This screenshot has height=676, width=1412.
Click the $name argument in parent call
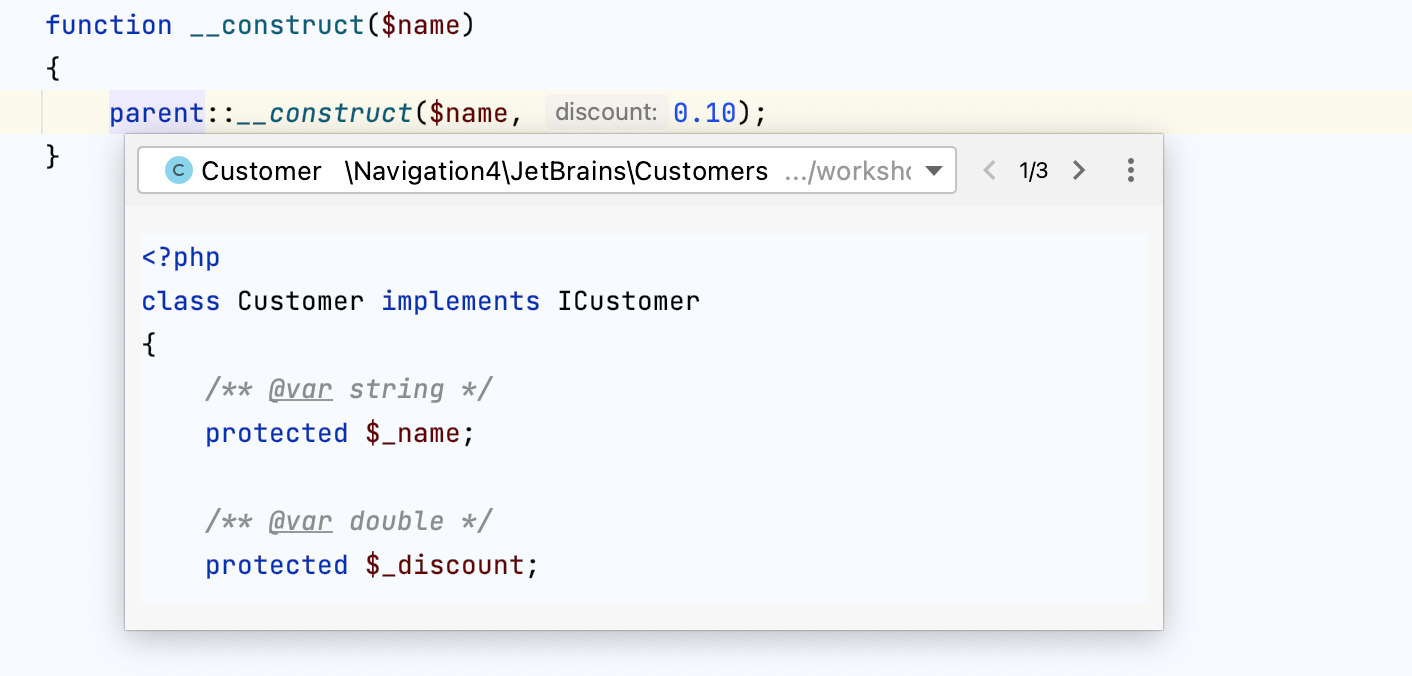[468, 113]
